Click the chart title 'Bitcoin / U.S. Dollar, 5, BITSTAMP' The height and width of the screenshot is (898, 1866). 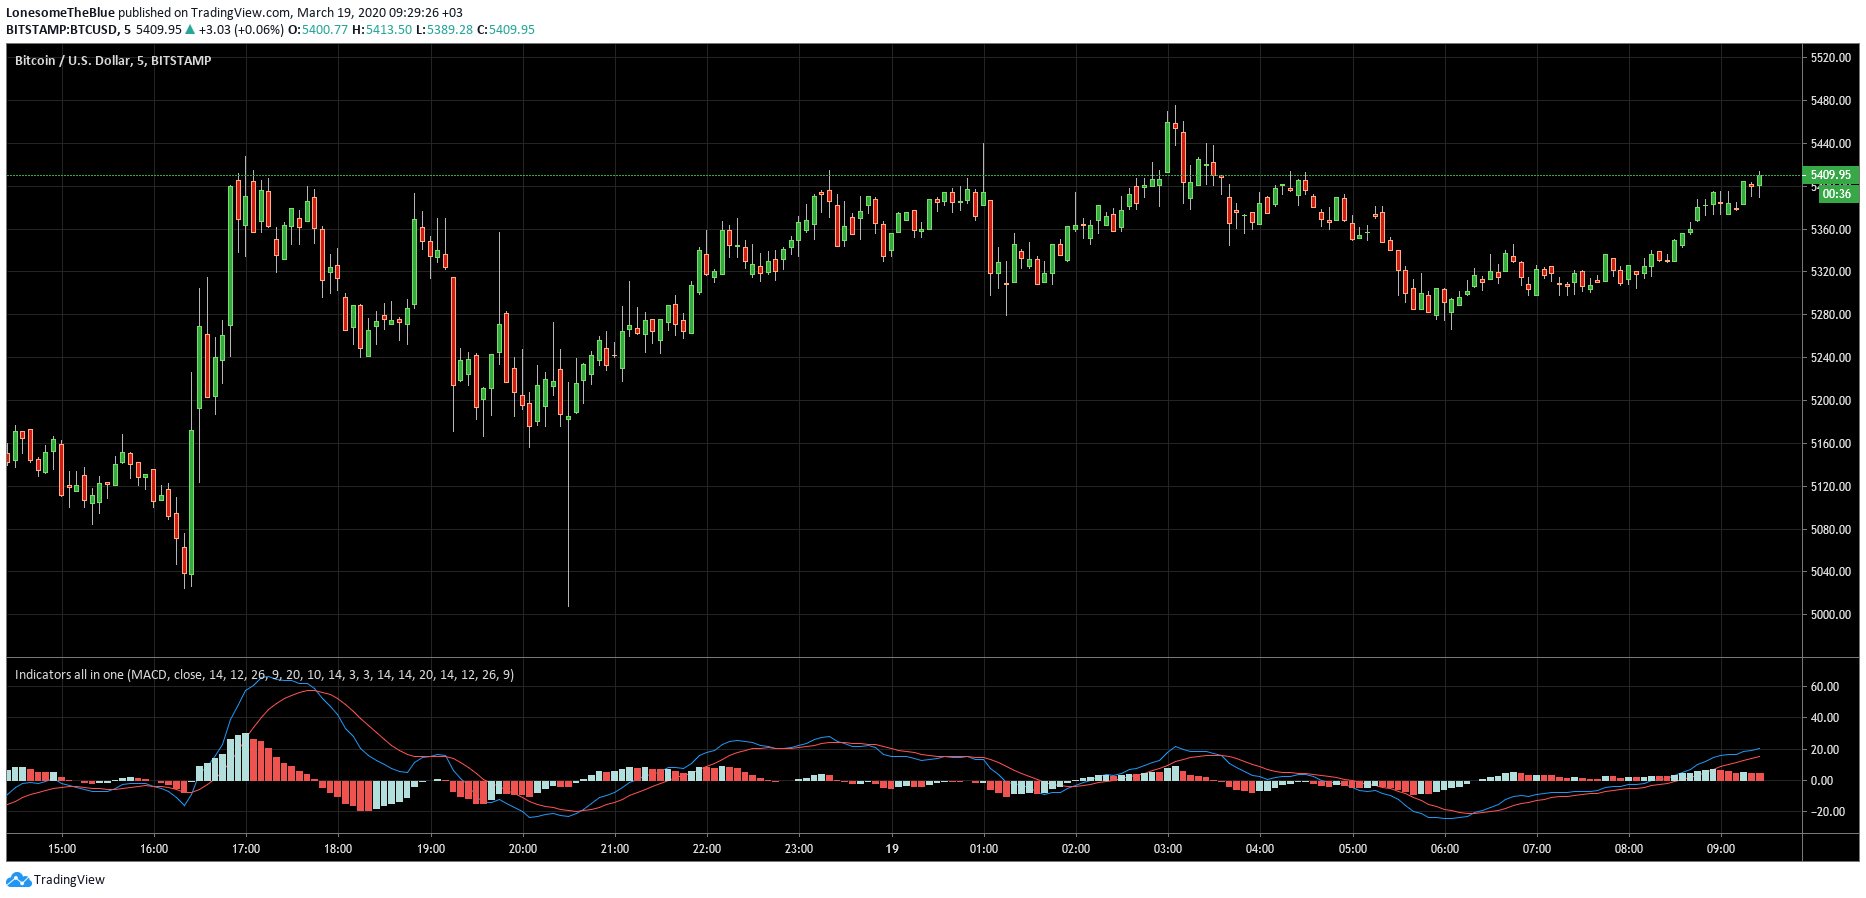(113, 61)
